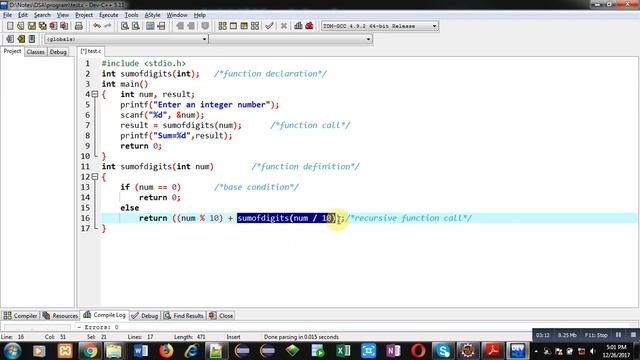Click the red Delete profiling information icon
The width and height of the screenshot is (640, 360).
309,26
